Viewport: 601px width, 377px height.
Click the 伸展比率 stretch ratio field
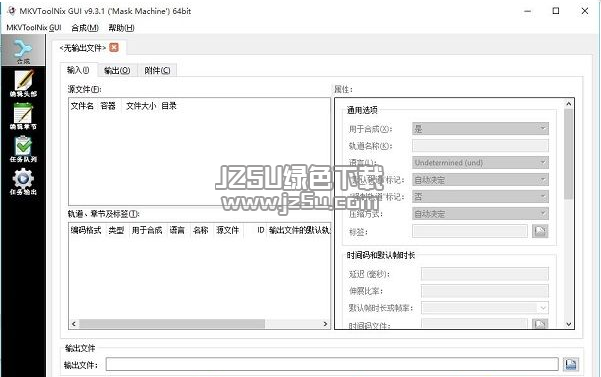485,290
